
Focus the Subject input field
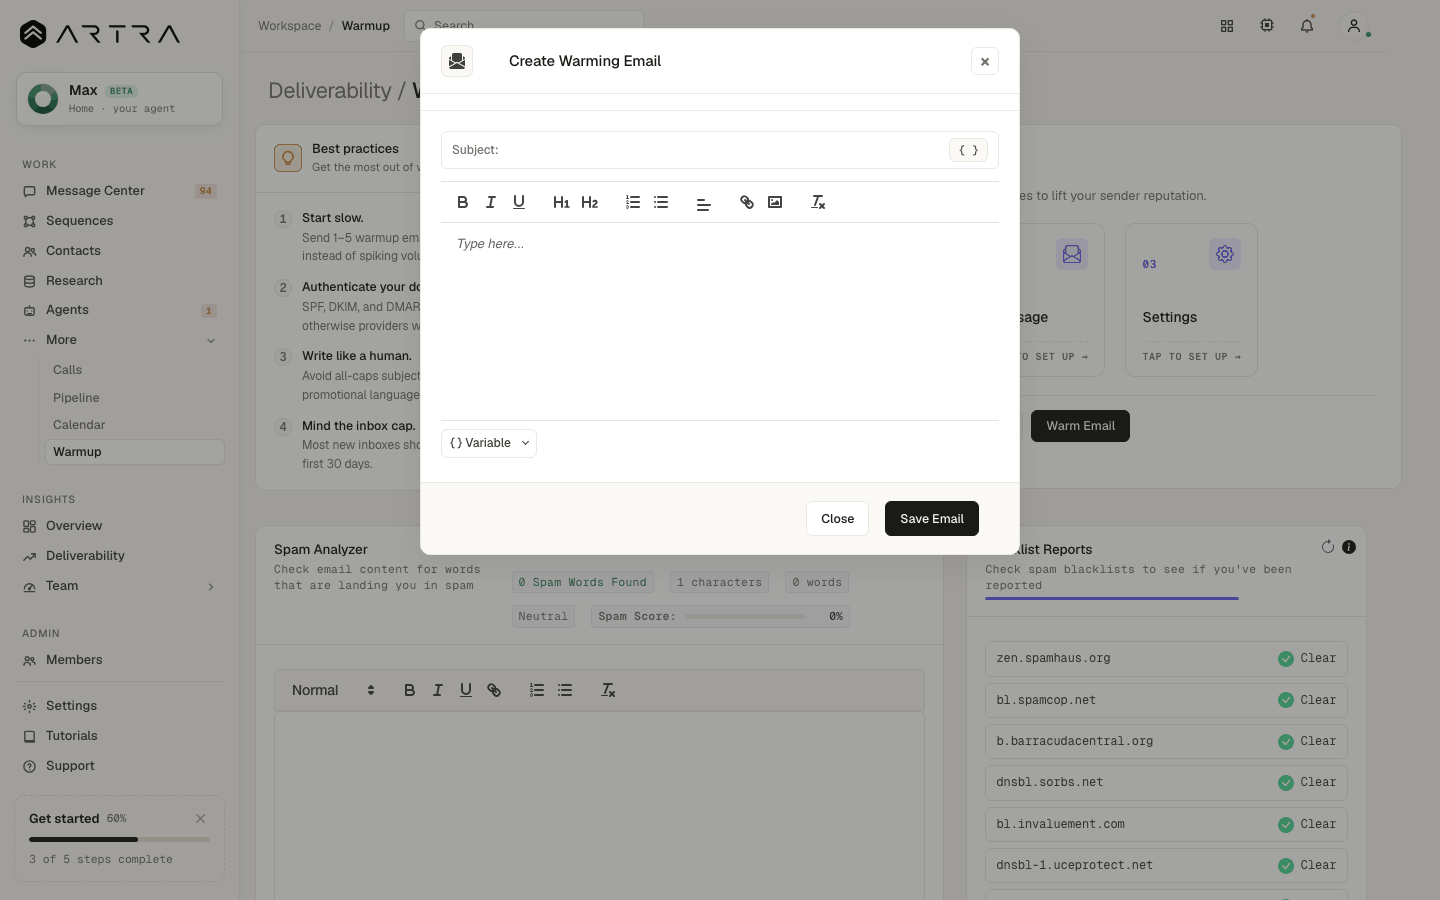(720, 150)
